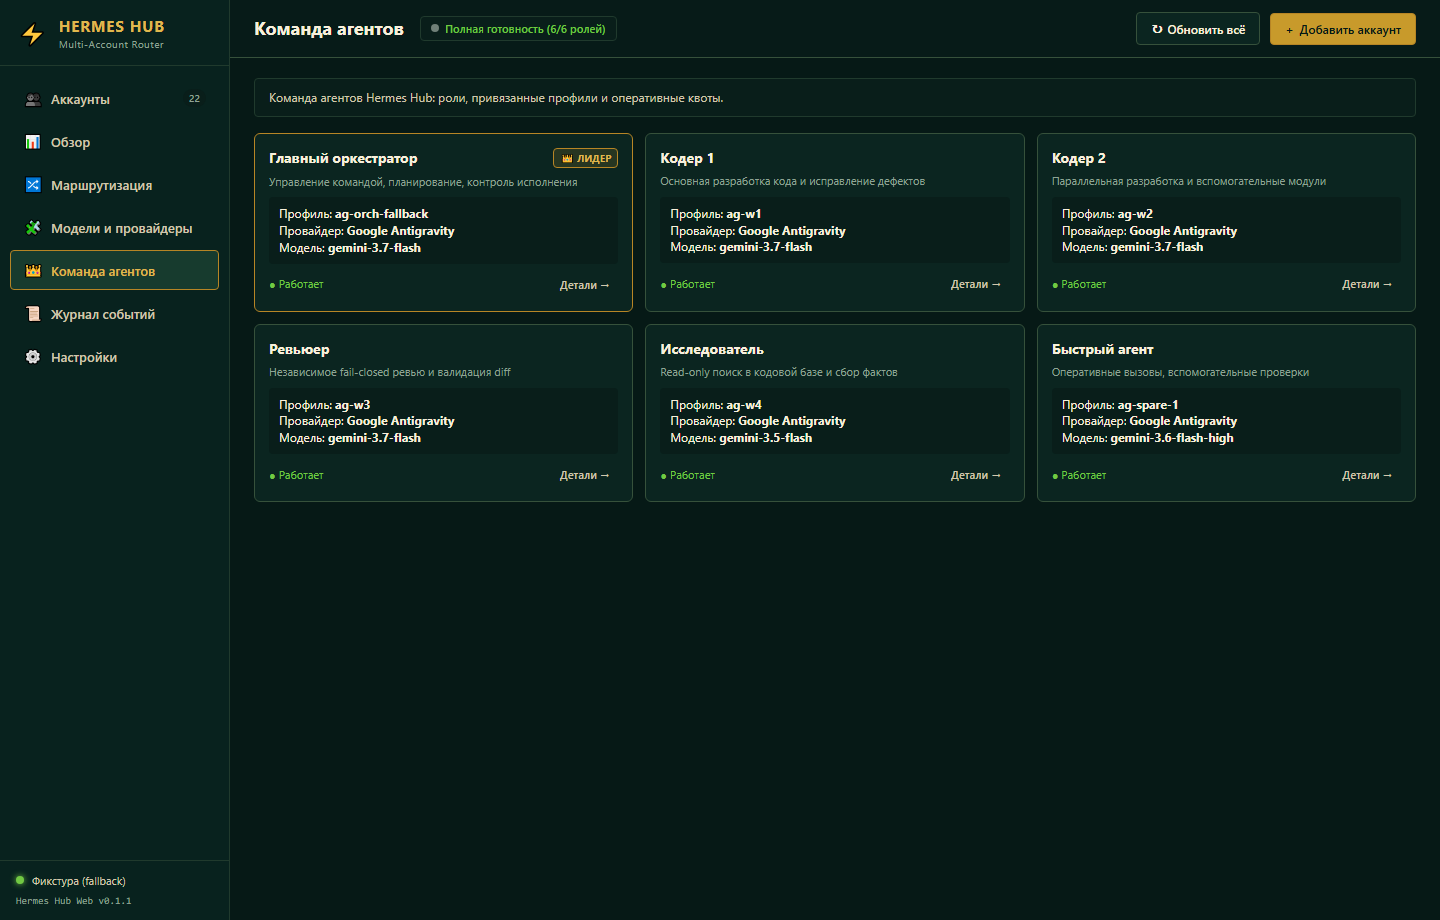
Task: Click the Полная готовность status badge
Action: [x=518, y=29]
